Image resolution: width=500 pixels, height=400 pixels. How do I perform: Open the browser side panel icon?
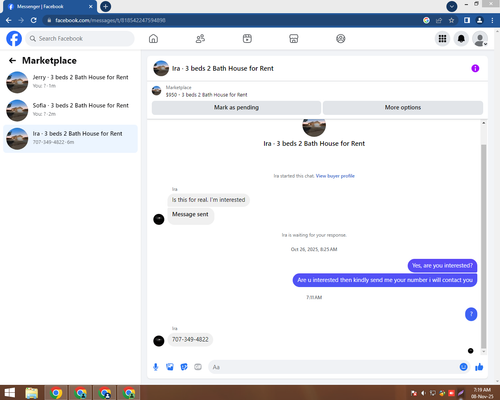(x=467, y=20)
